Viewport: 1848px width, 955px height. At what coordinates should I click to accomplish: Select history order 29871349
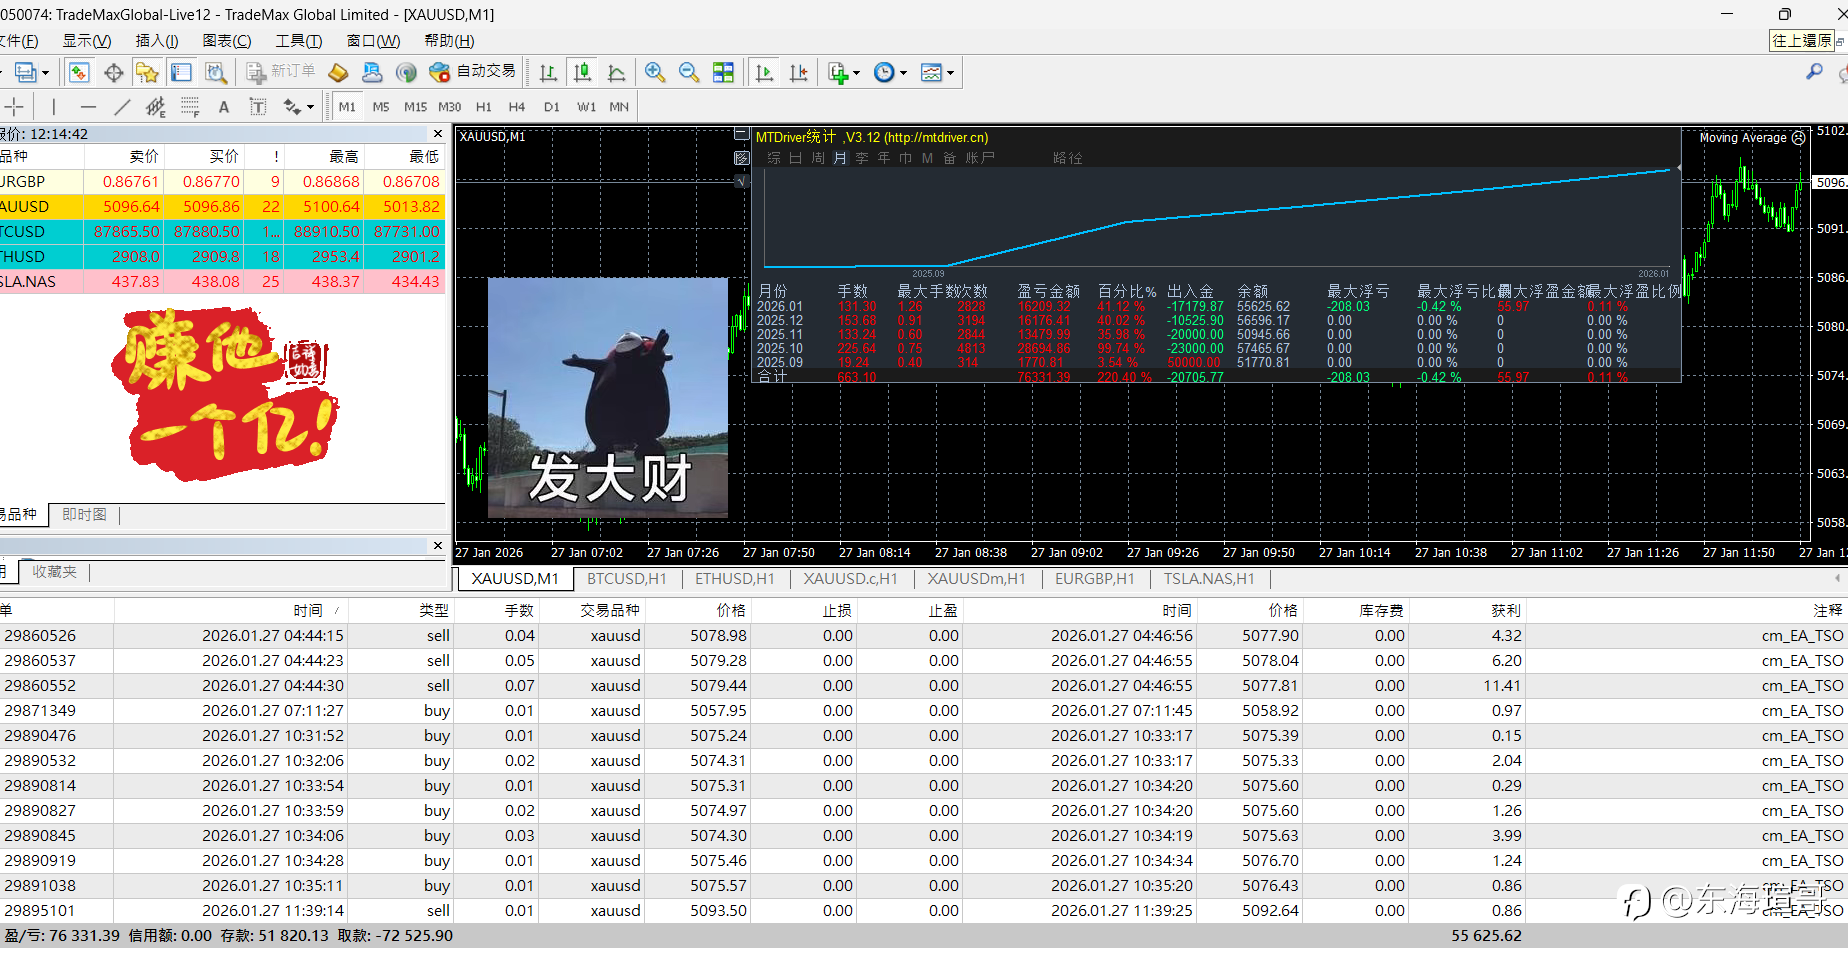pos(924,710)
